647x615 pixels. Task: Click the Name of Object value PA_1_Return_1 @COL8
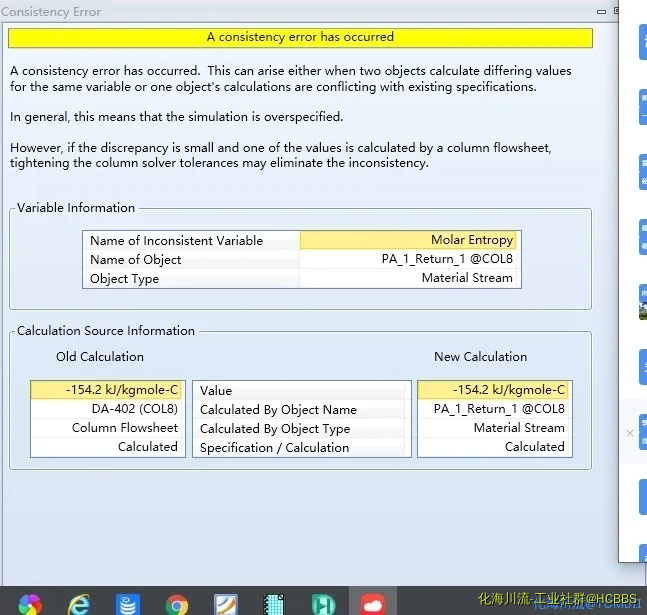[409, 259]
